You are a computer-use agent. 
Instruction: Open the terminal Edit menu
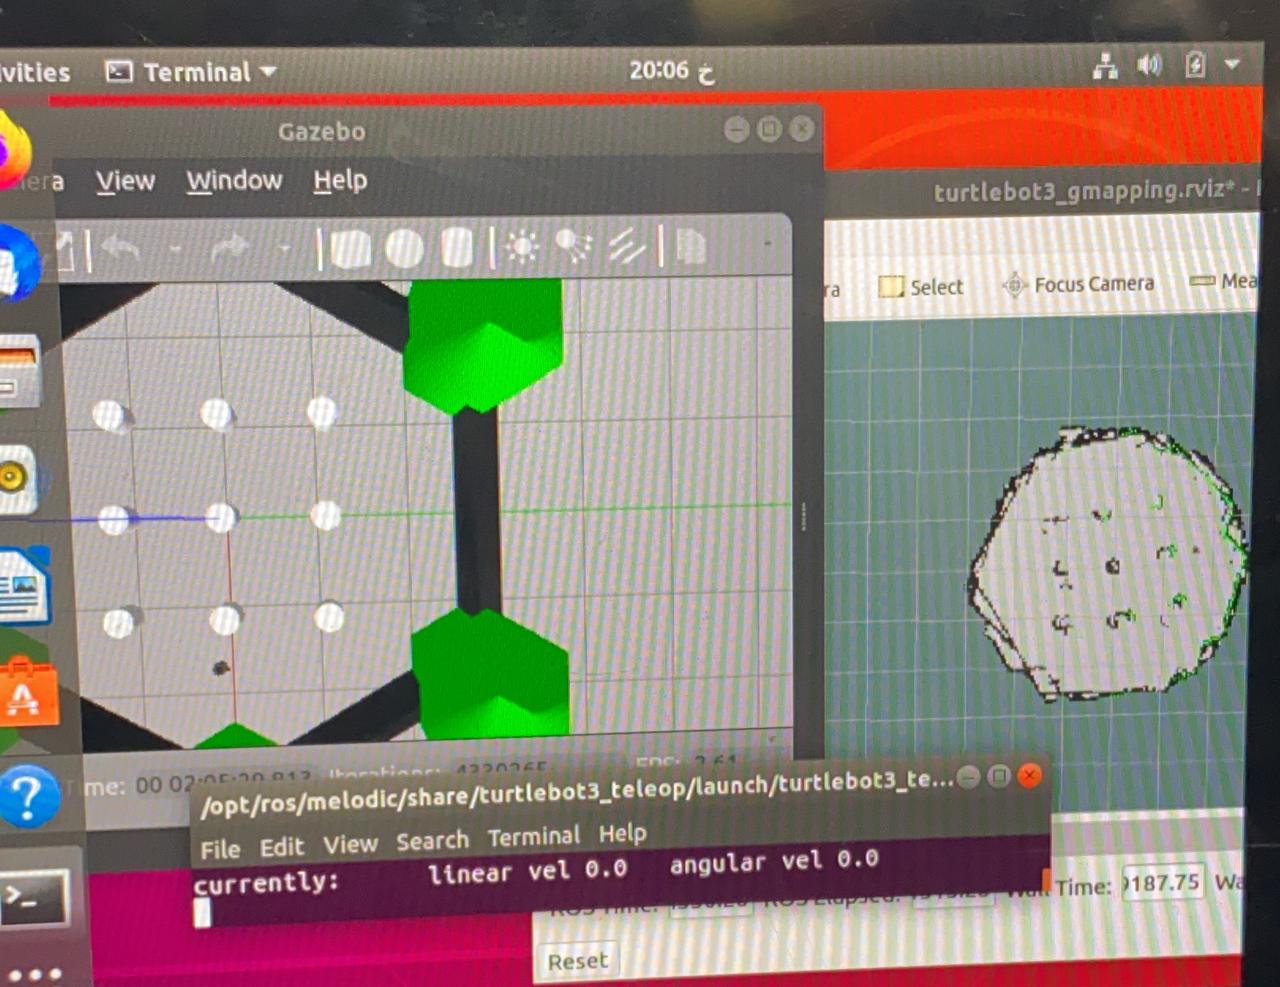[x=282, y=847]
